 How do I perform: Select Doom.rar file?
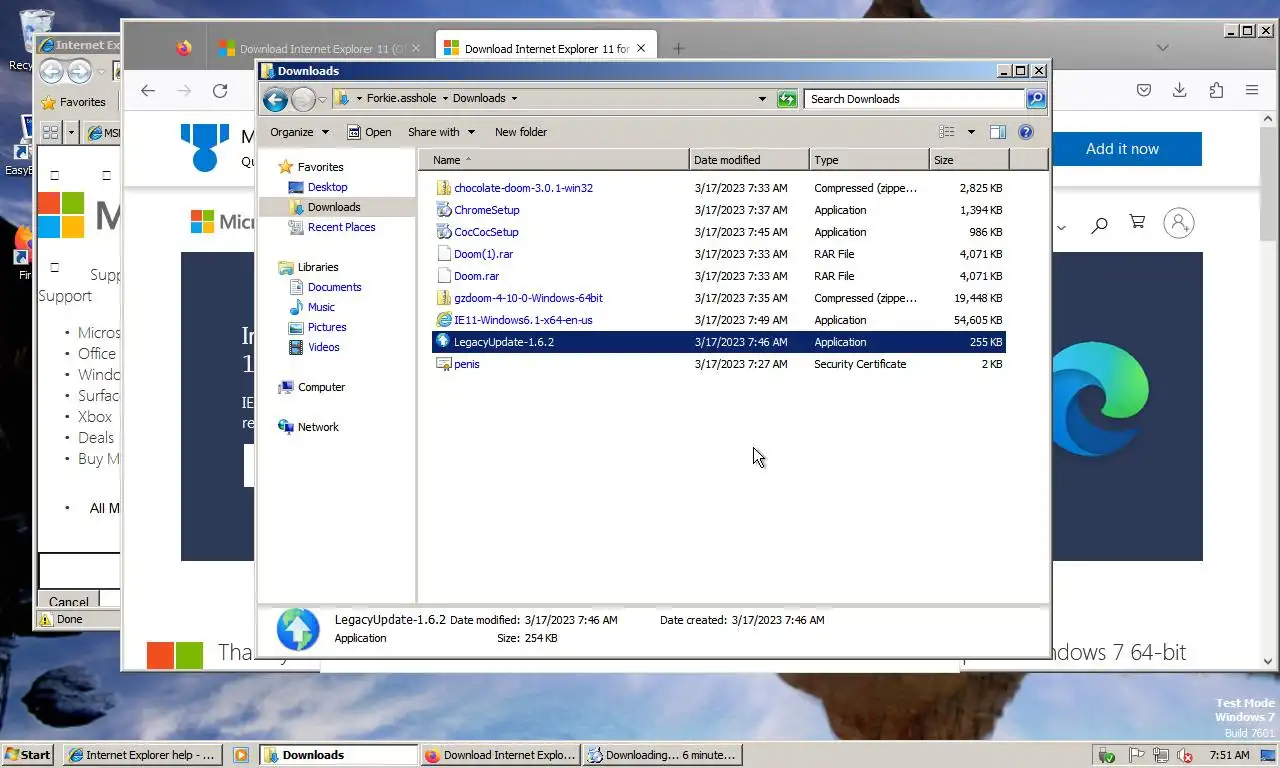click(476, 276)
